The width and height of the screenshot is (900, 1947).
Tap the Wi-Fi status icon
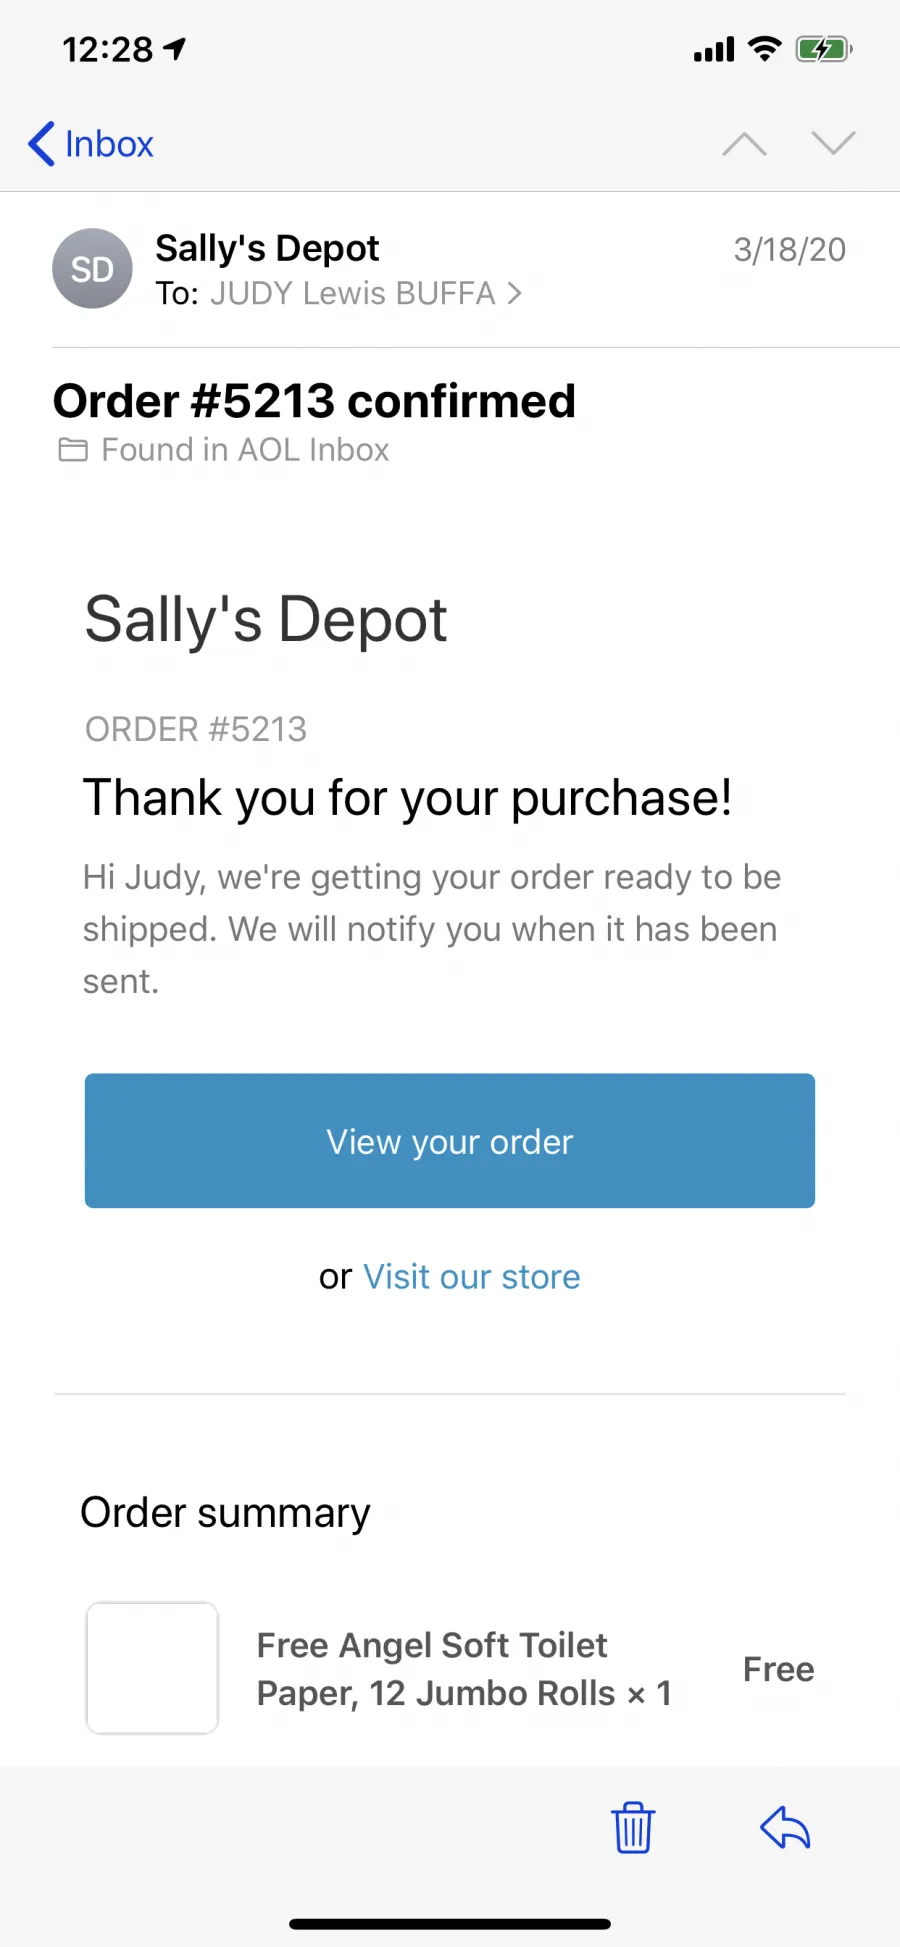coord(765,49)
